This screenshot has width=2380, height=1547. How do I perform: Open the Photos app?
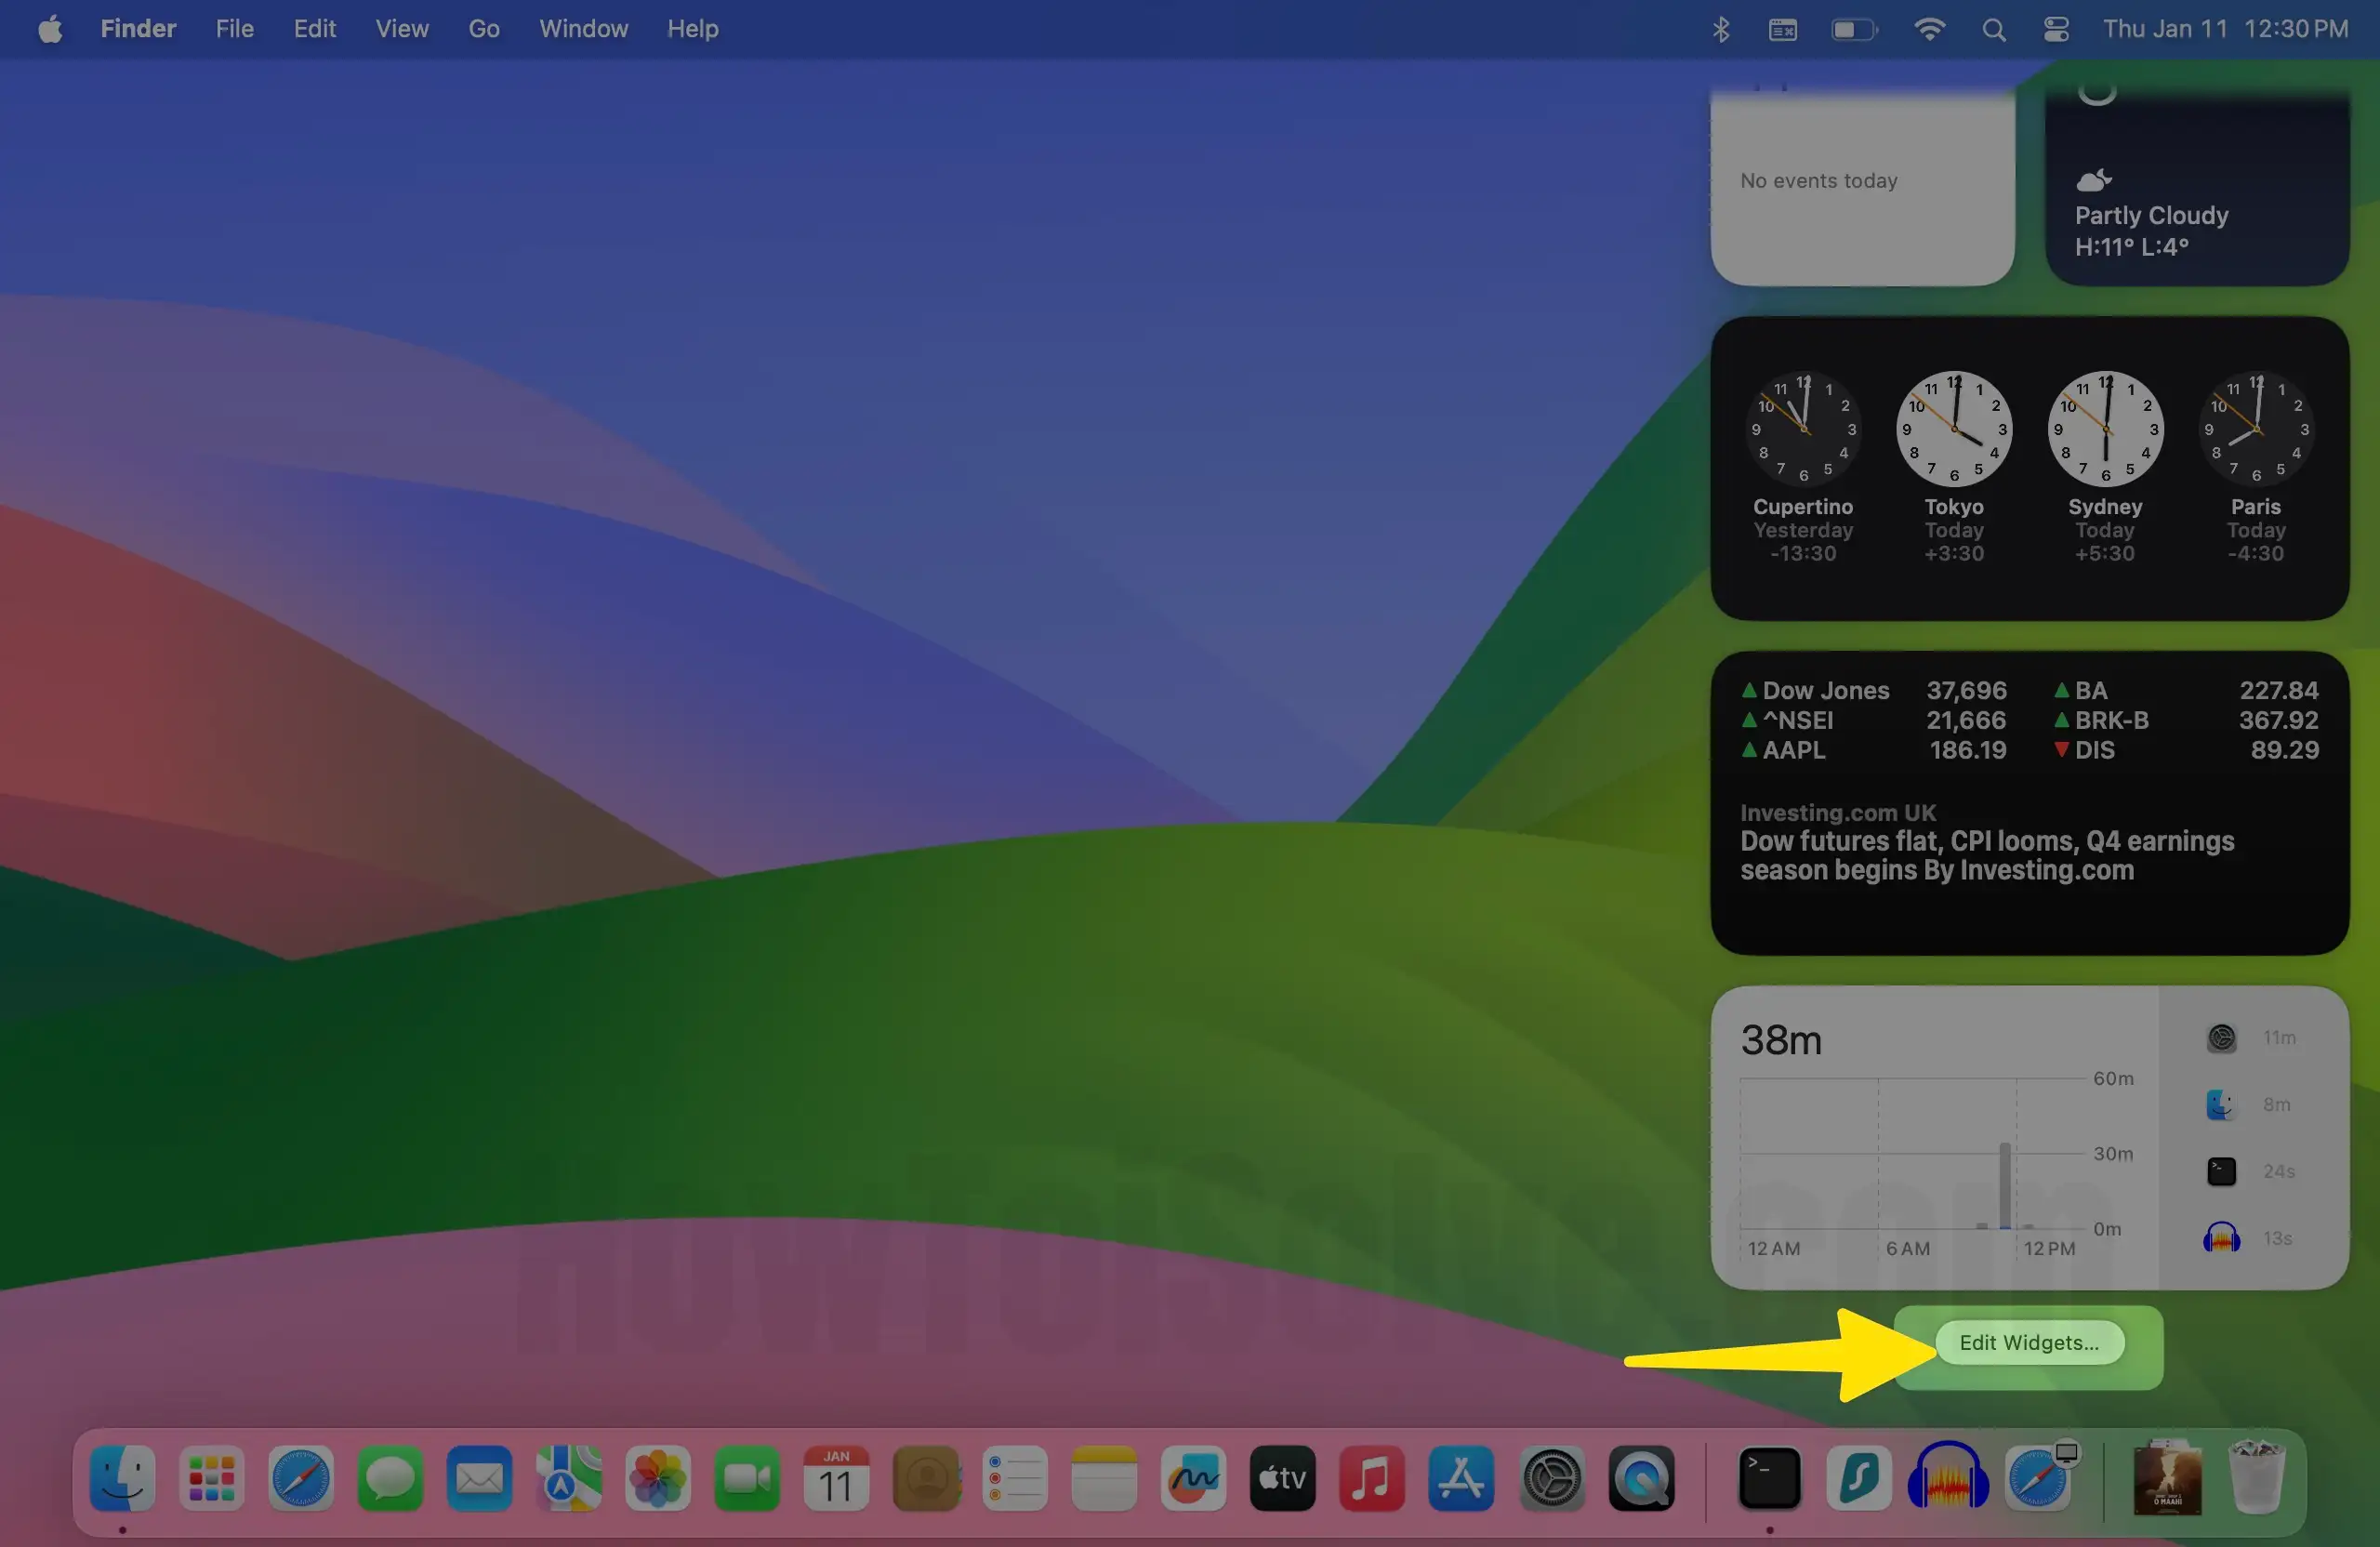pos(657,1478)
